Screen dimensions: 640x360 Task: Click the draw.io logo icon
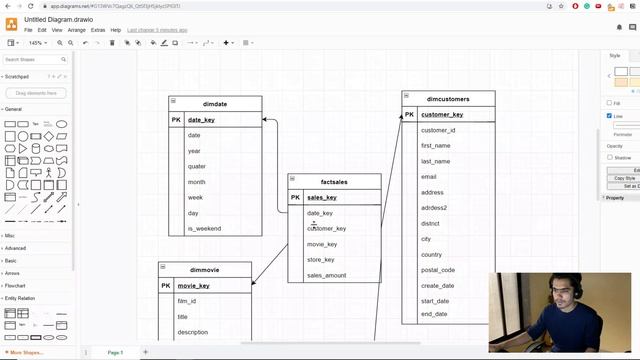(11, 24)
